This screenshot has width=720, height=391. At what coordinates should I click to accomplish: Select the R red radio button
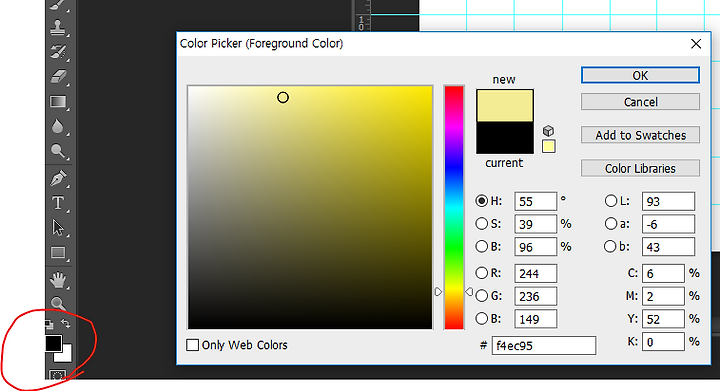pos(481,273)
